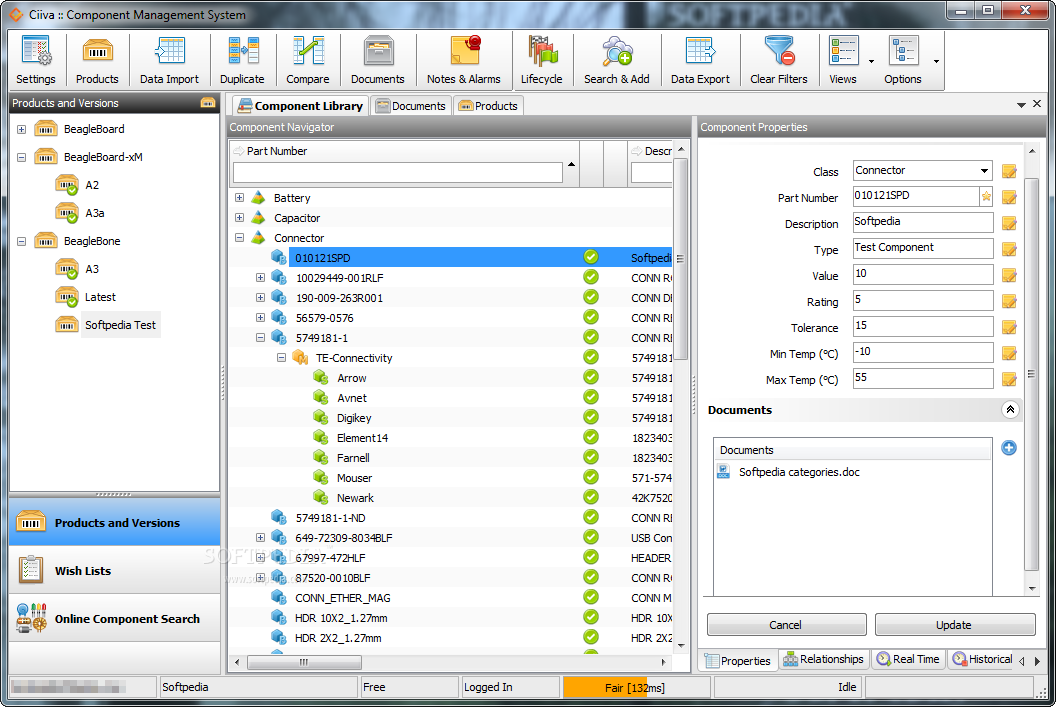This screenshot has width=1056, height=707.
Task: Switch to the Products tab
Action: coord(488,106)
